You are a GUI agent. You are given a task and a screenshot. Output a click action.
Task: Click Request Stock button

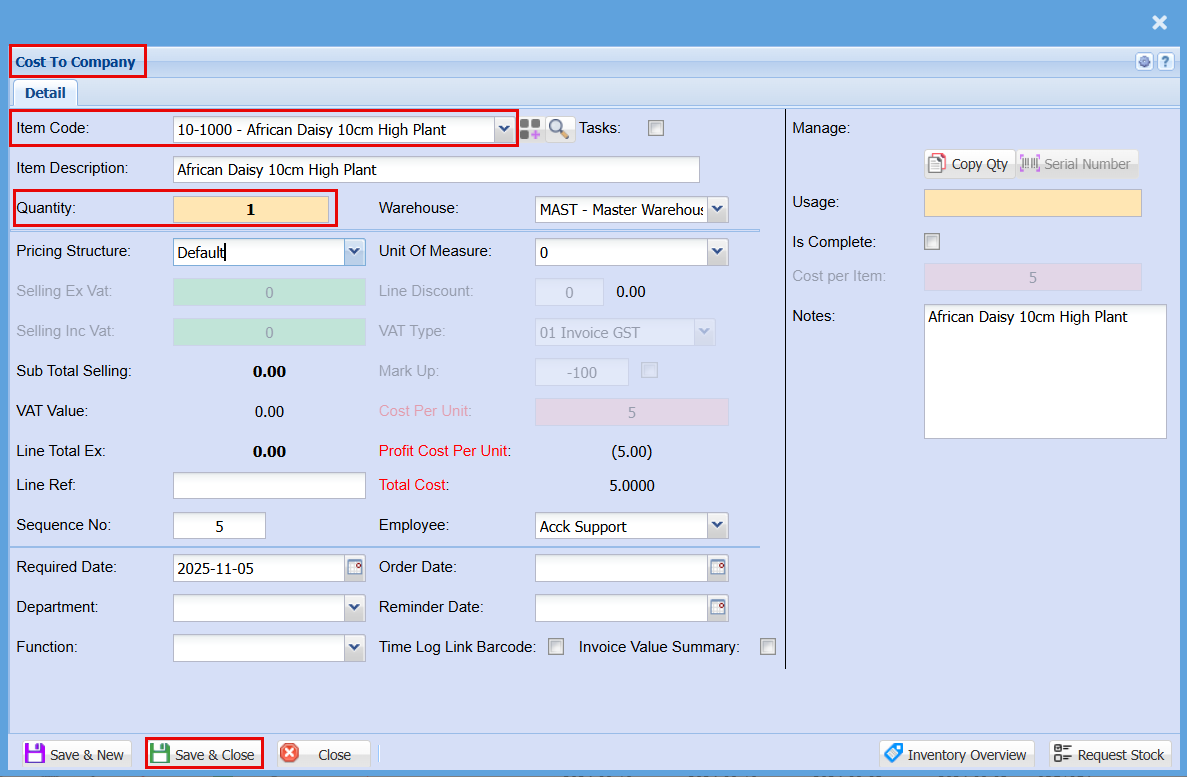(x=1110, y=754)
